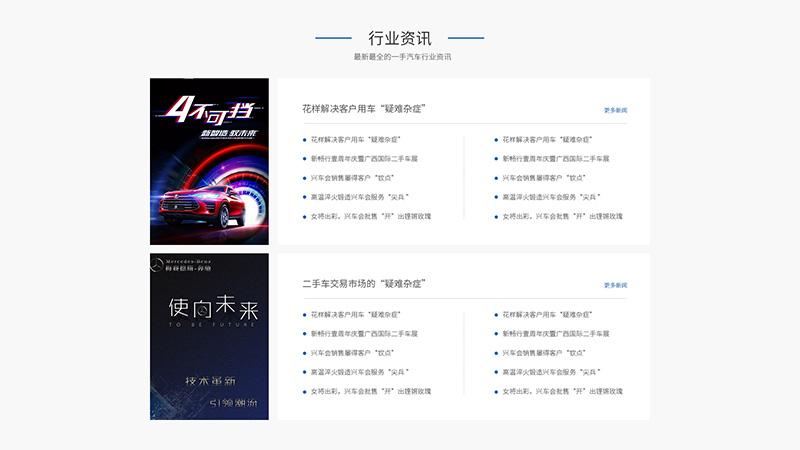Open 二手车交易市场 card right-column item 兴车会销售赢得客户
Viewport: 800px width, 450px height.
(544, 353)
